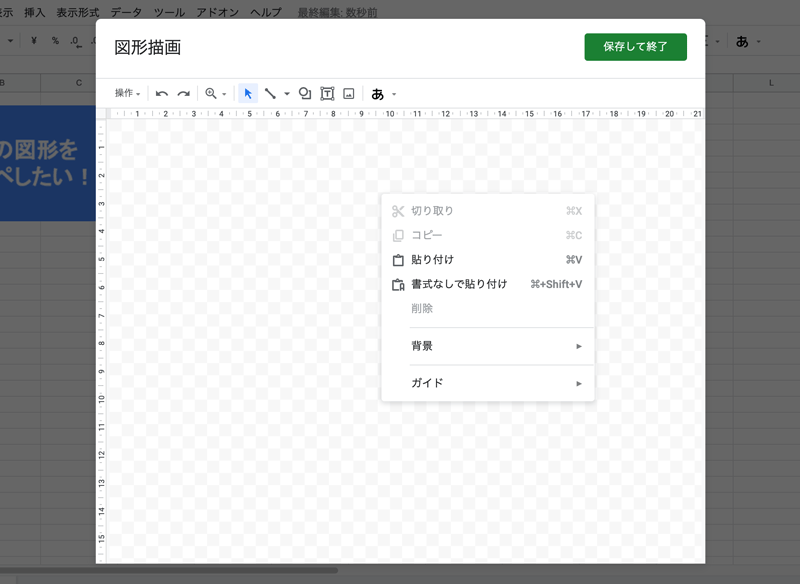Viewport: 800px width, 584px height.
Task: Click the zoom magnifier icon
Action: click(211, 93)
